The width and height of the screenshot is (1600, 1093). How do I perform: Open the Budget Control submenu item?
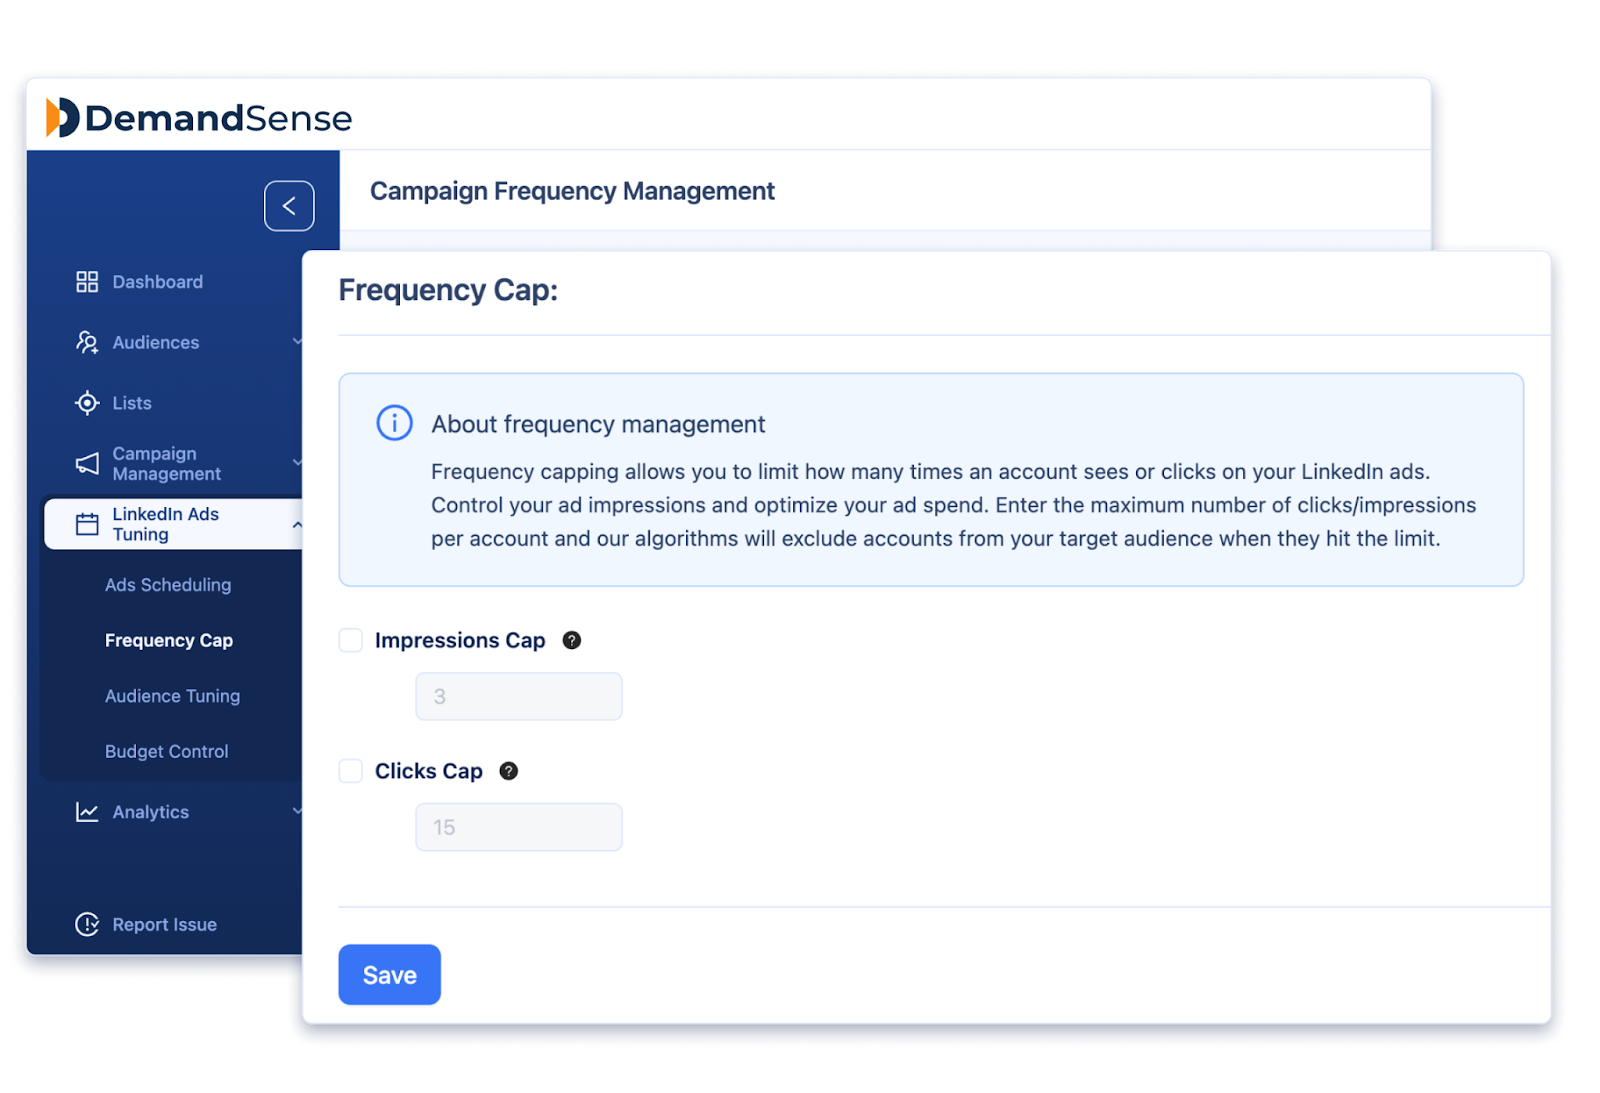pyautogui.click(x=167, y=751)
